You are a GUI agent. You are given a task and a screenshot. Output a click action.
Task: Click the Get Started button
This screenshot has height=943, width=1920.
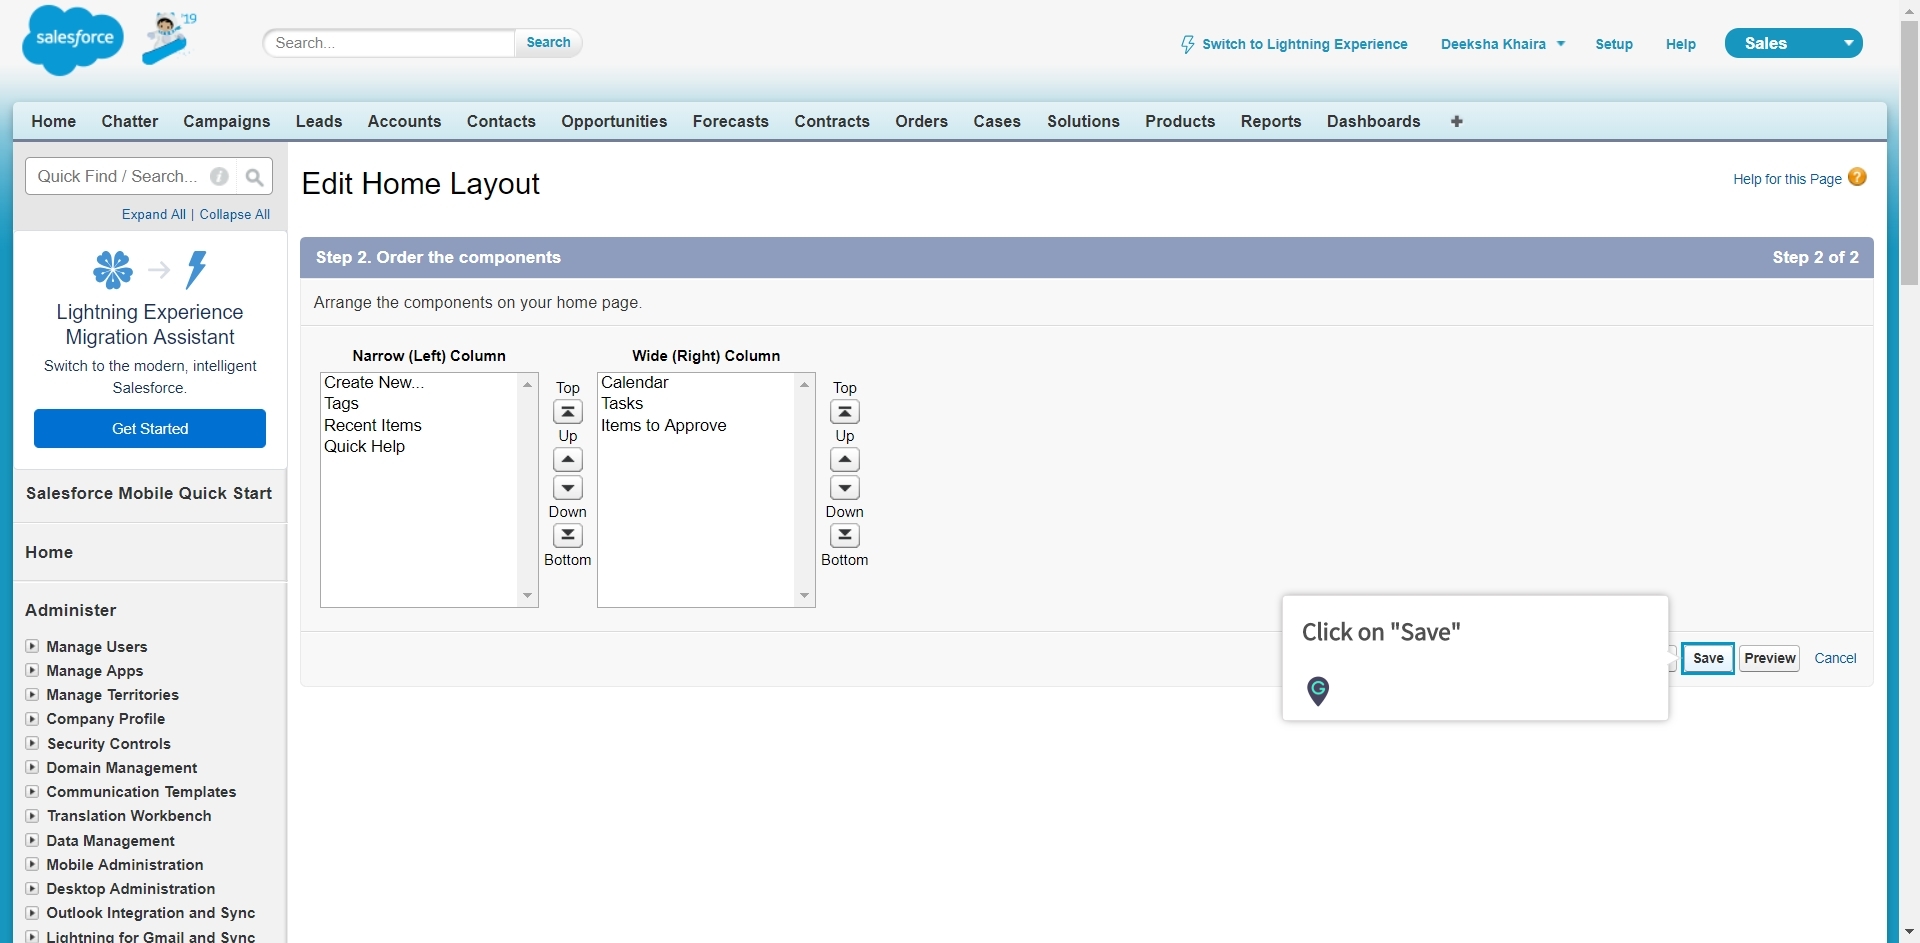click(x=150, y=428)
